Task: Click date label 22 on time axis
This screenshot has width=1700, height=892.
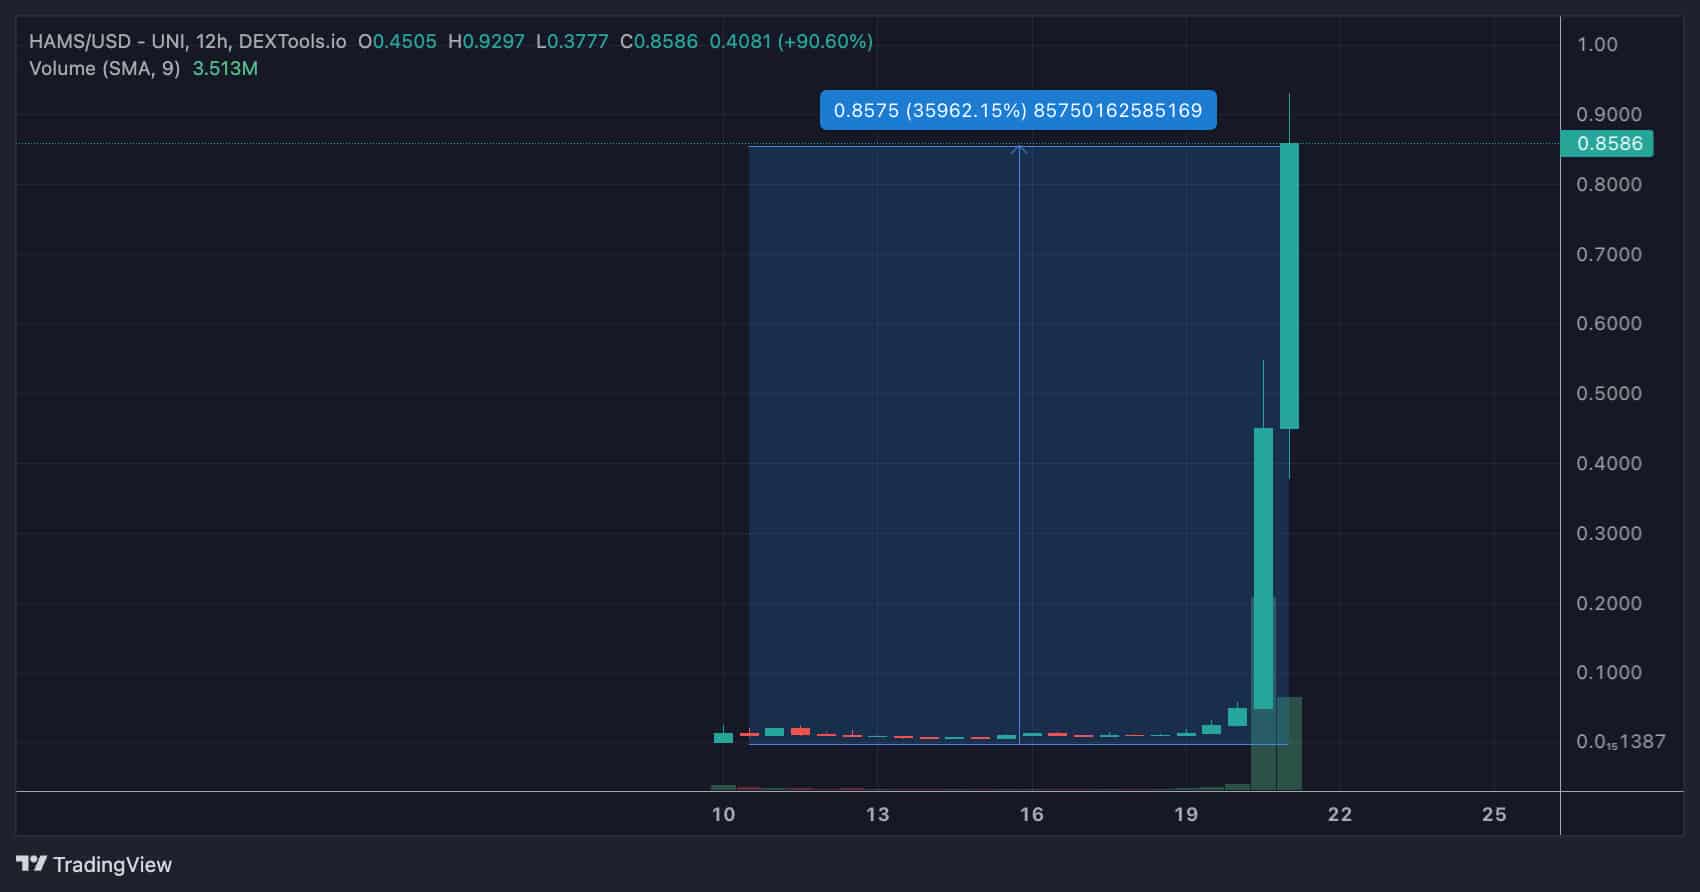Action: 1339,814
